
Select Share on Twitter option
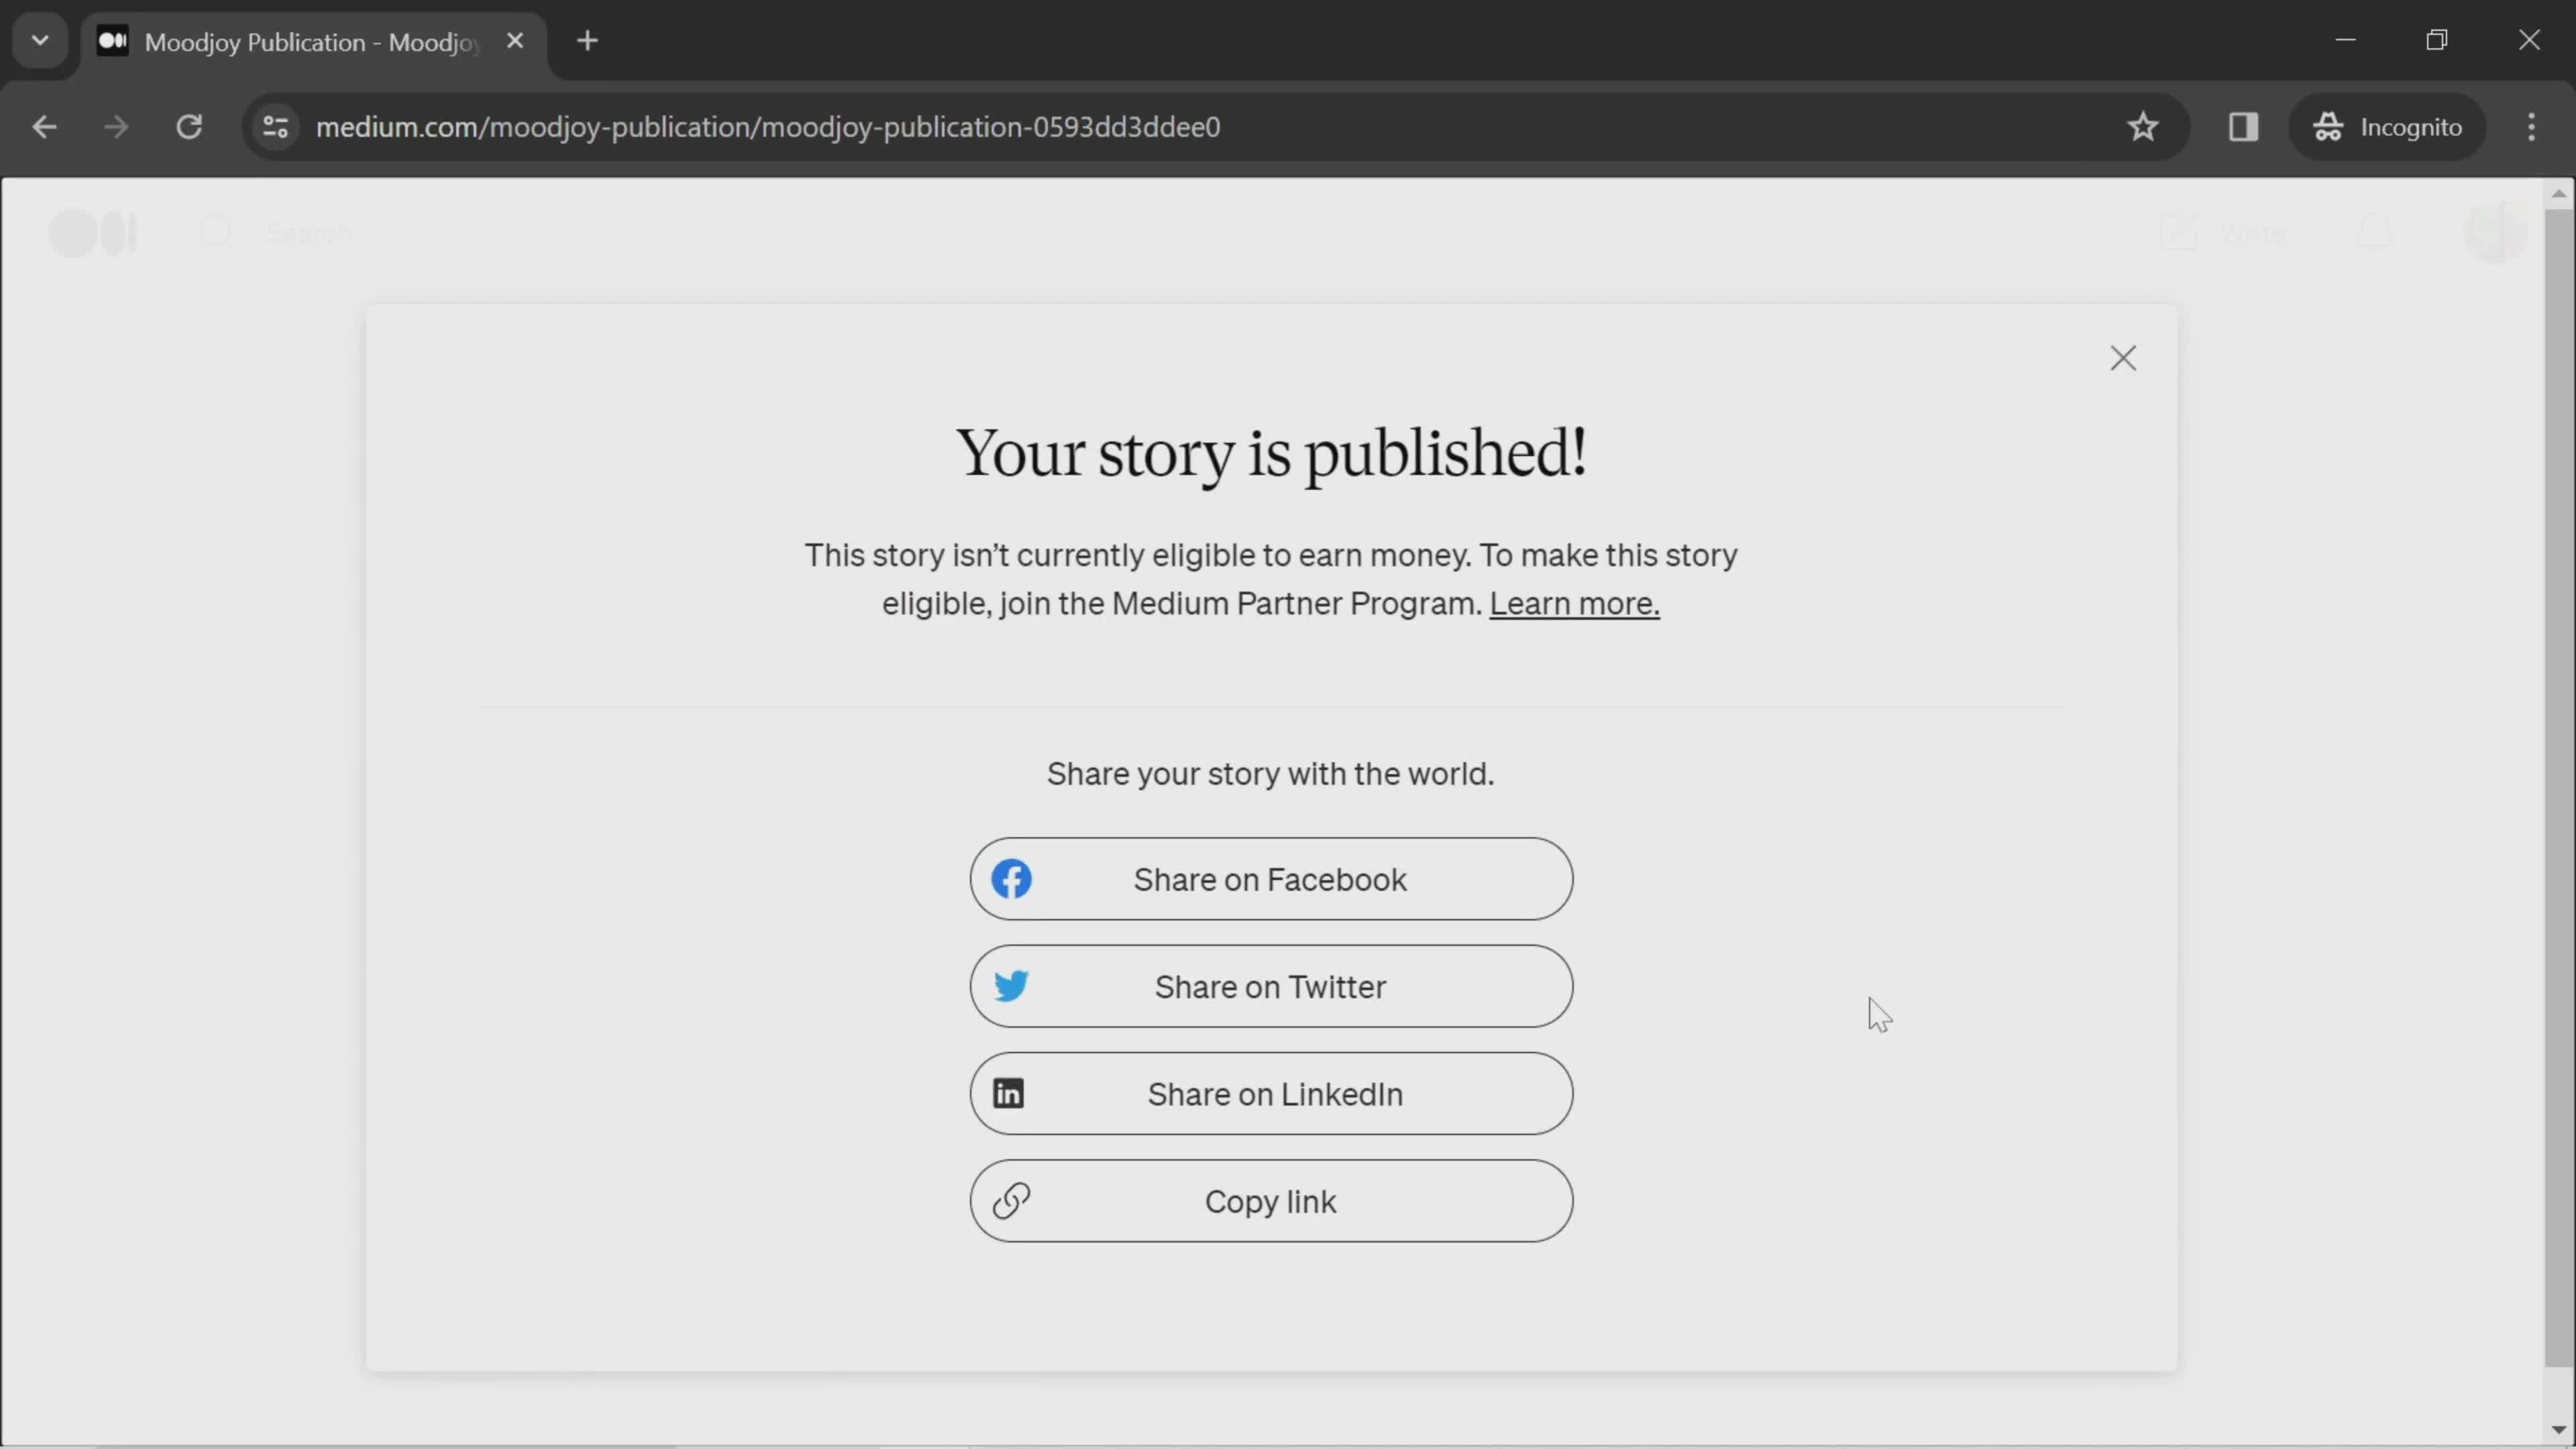click(x=1271, y=985)
